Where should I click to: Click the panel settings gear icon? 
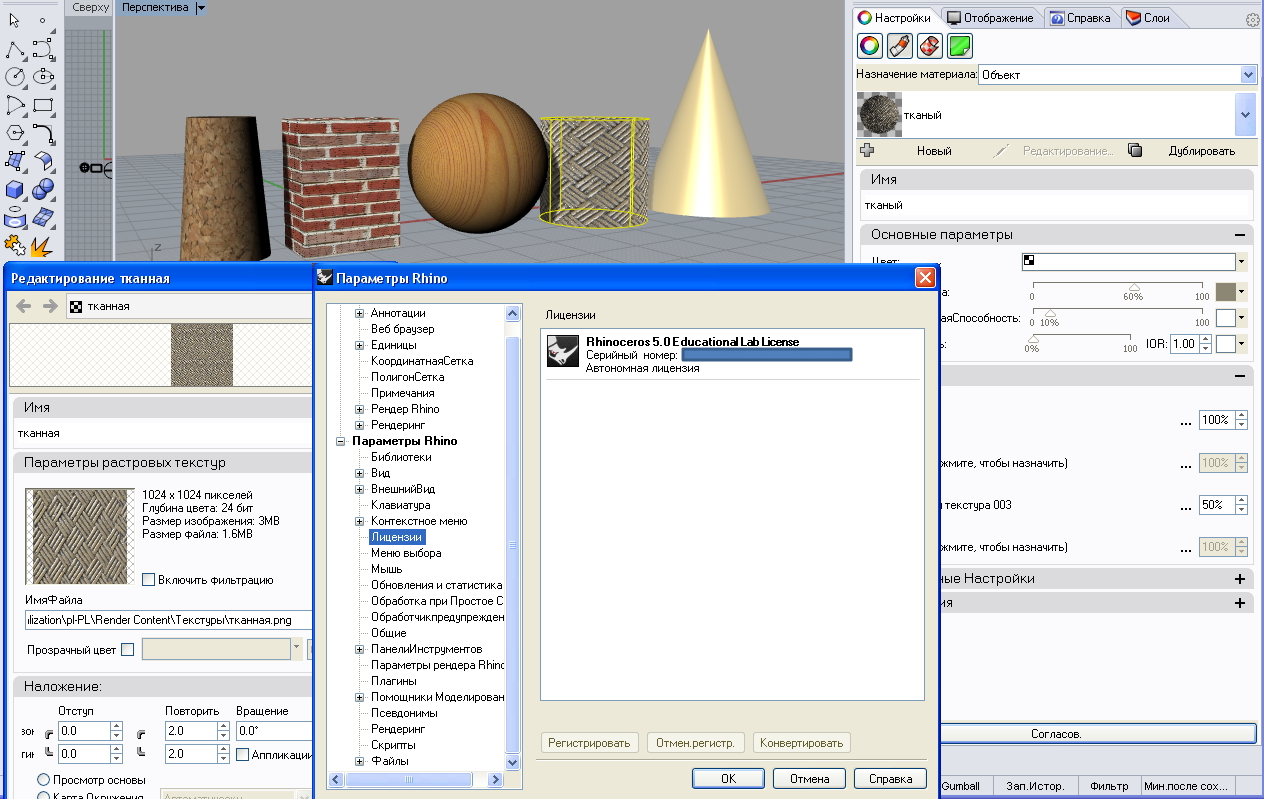click(x=1252, y=19)
